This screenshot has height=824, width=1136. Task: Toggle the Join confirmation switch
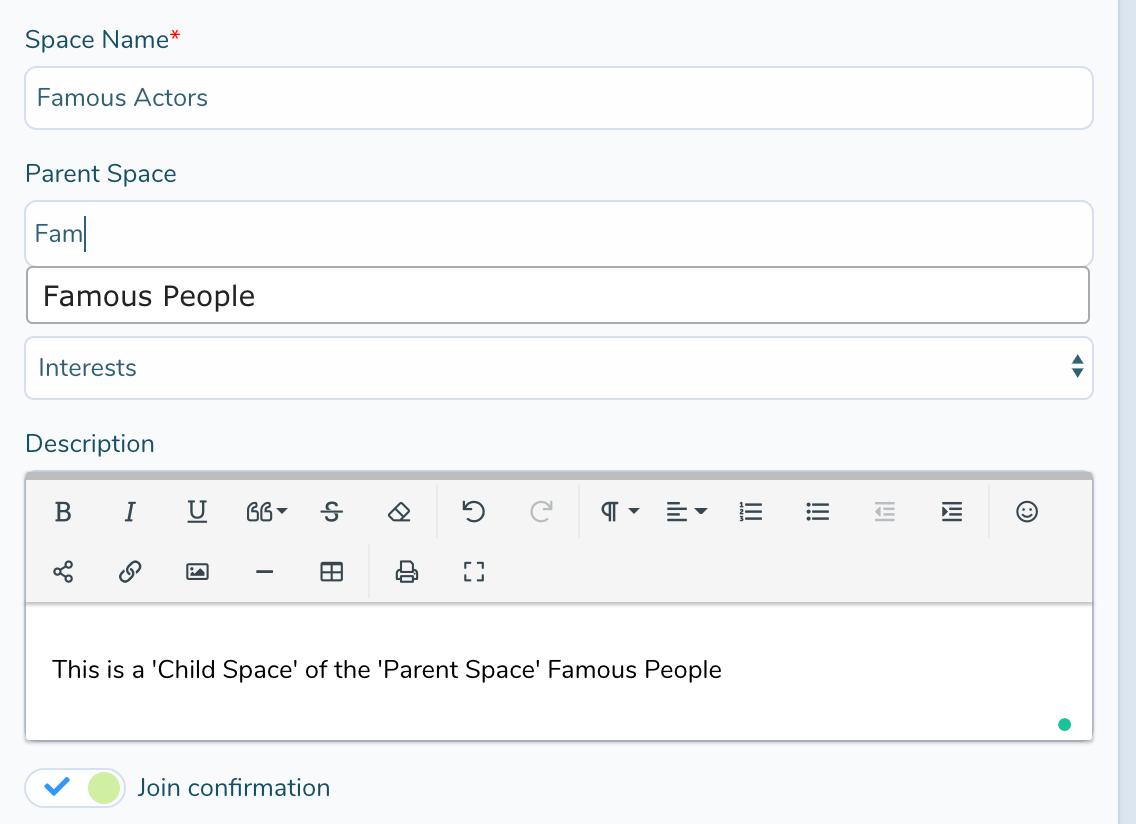coord(76,788)
